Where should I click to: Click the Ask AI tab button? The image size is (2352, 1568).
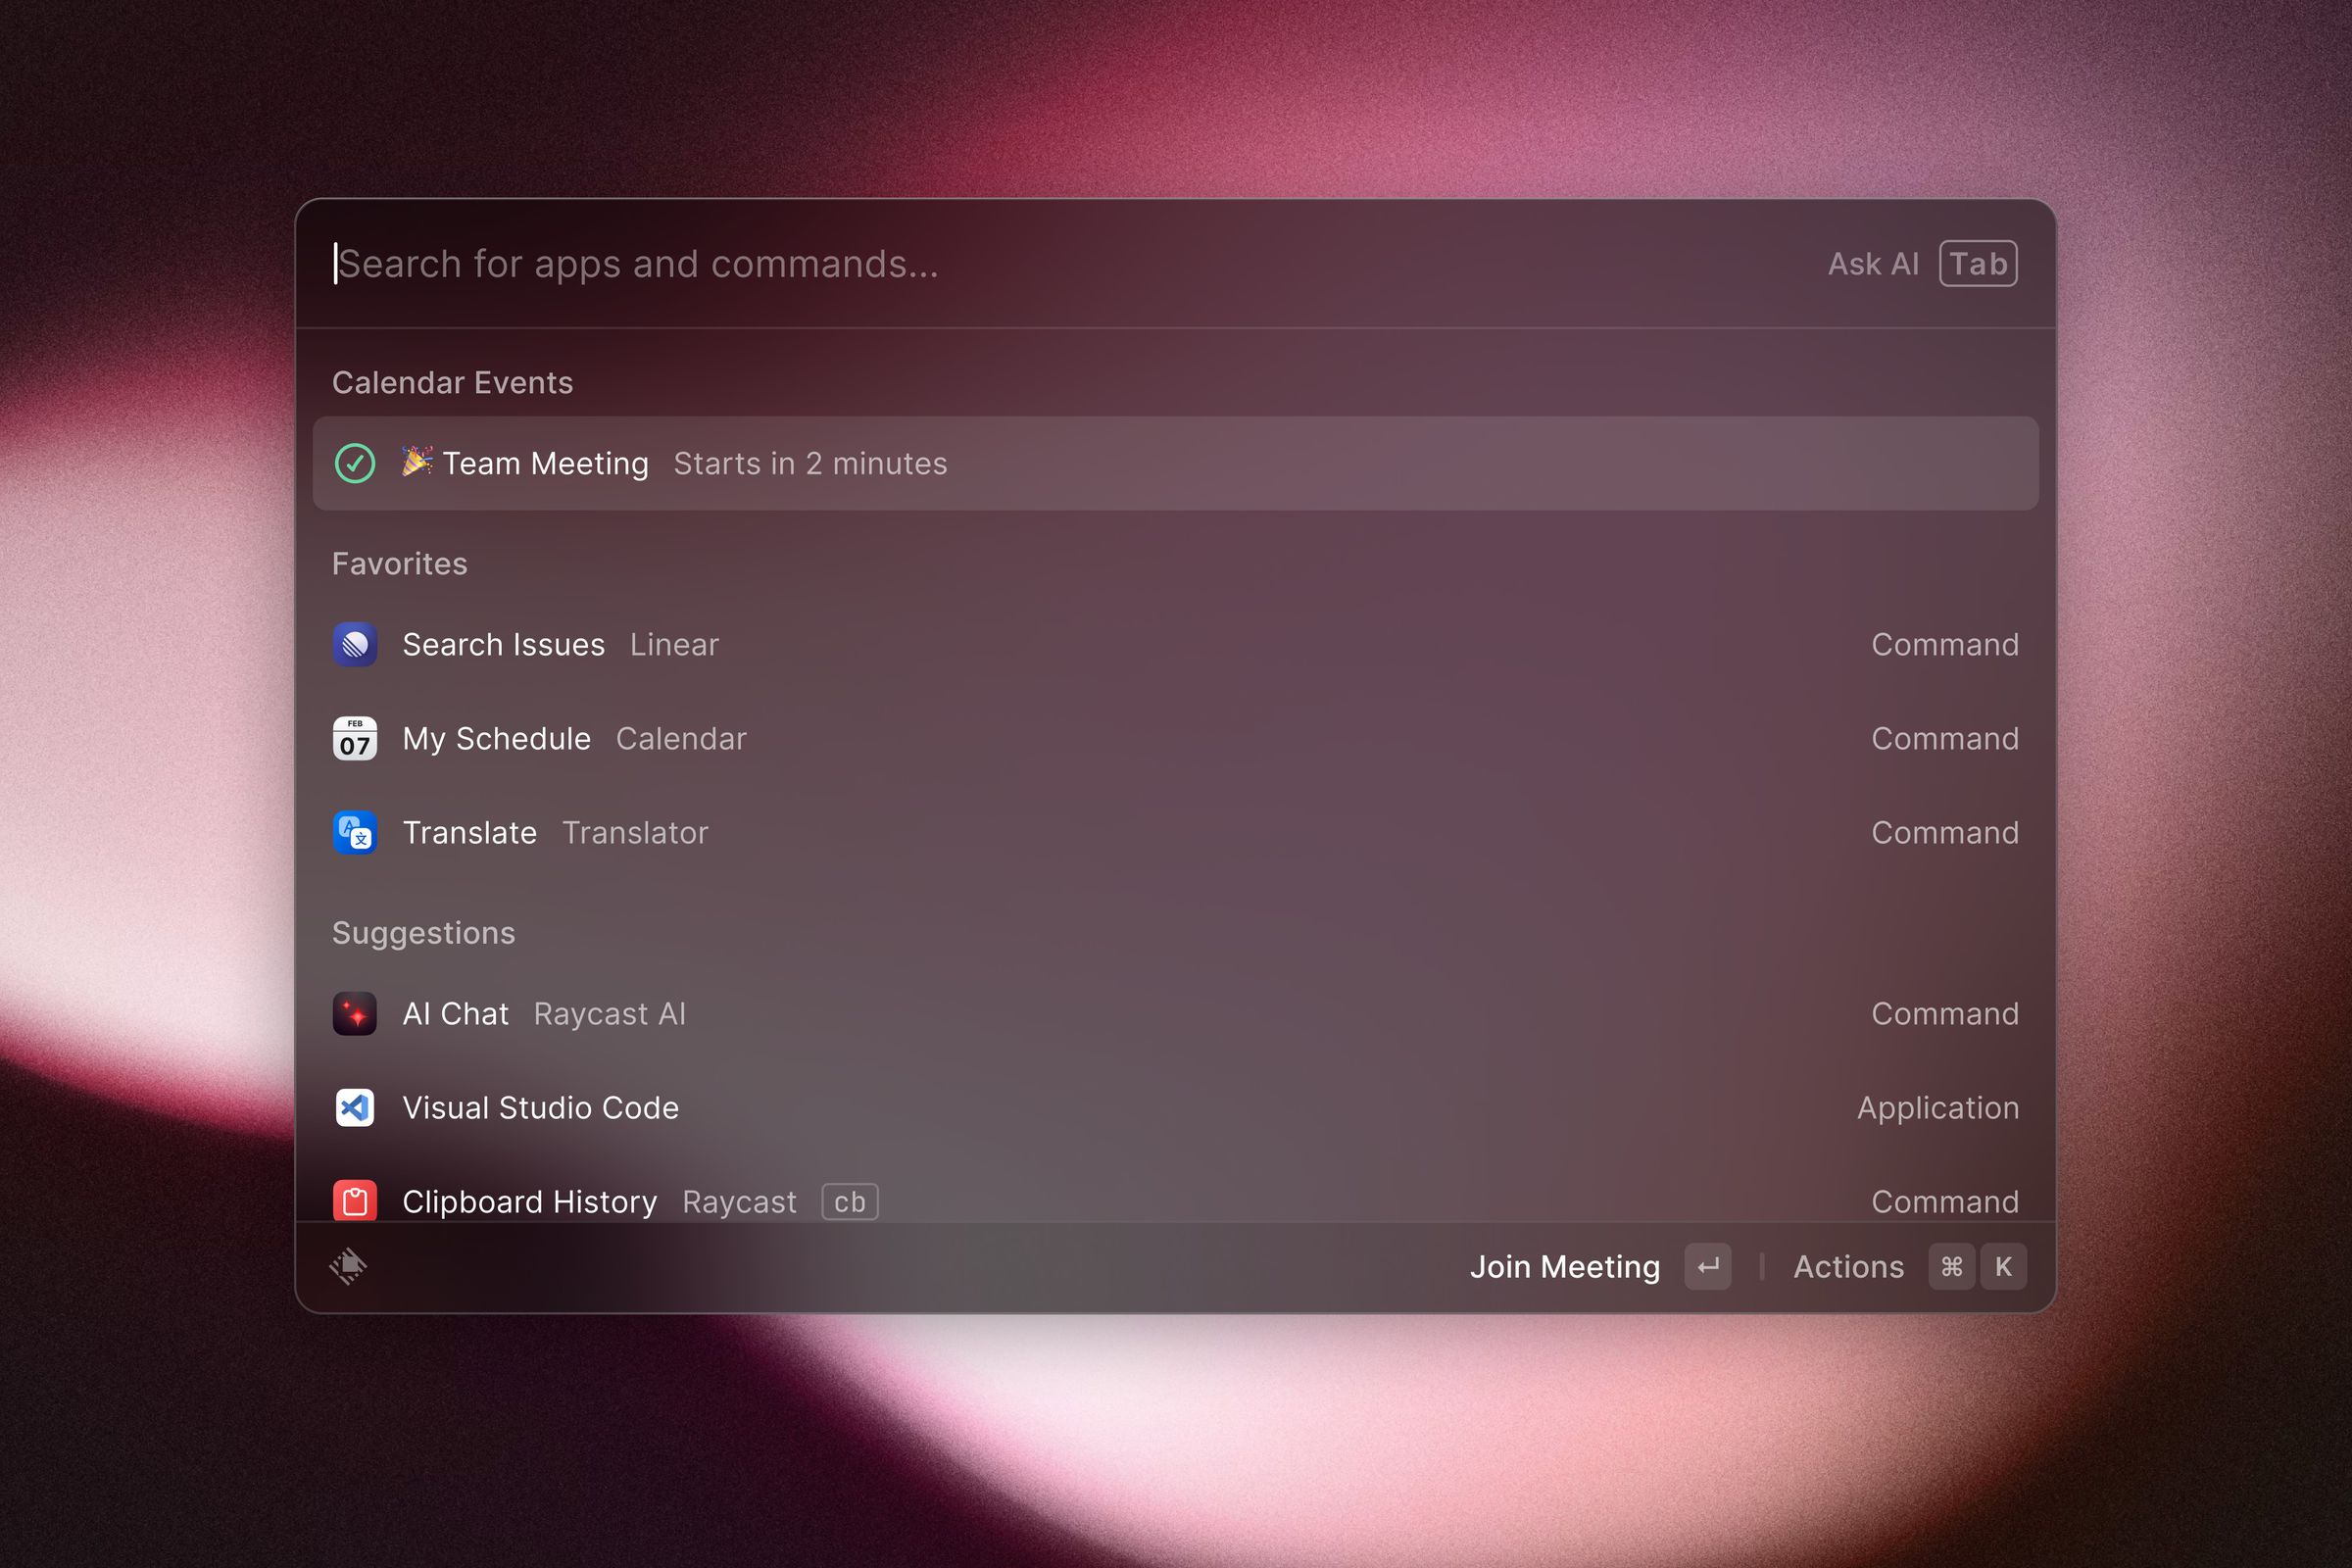1981,263
